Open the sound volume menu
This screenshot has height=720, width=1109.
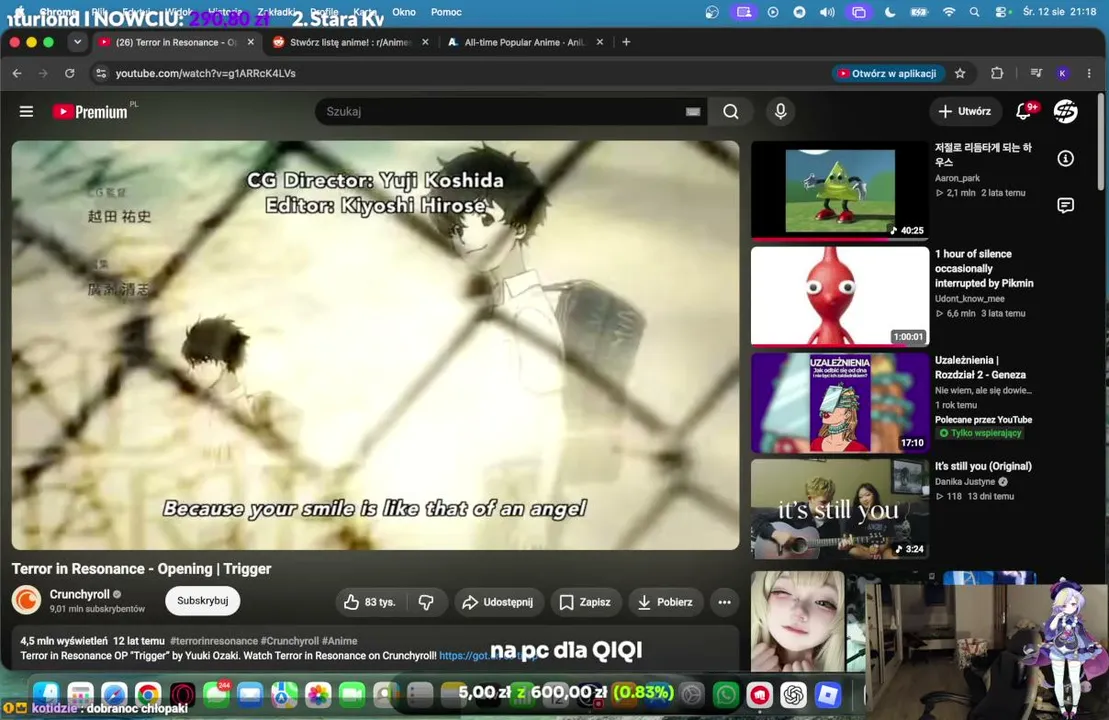(827, 12)
